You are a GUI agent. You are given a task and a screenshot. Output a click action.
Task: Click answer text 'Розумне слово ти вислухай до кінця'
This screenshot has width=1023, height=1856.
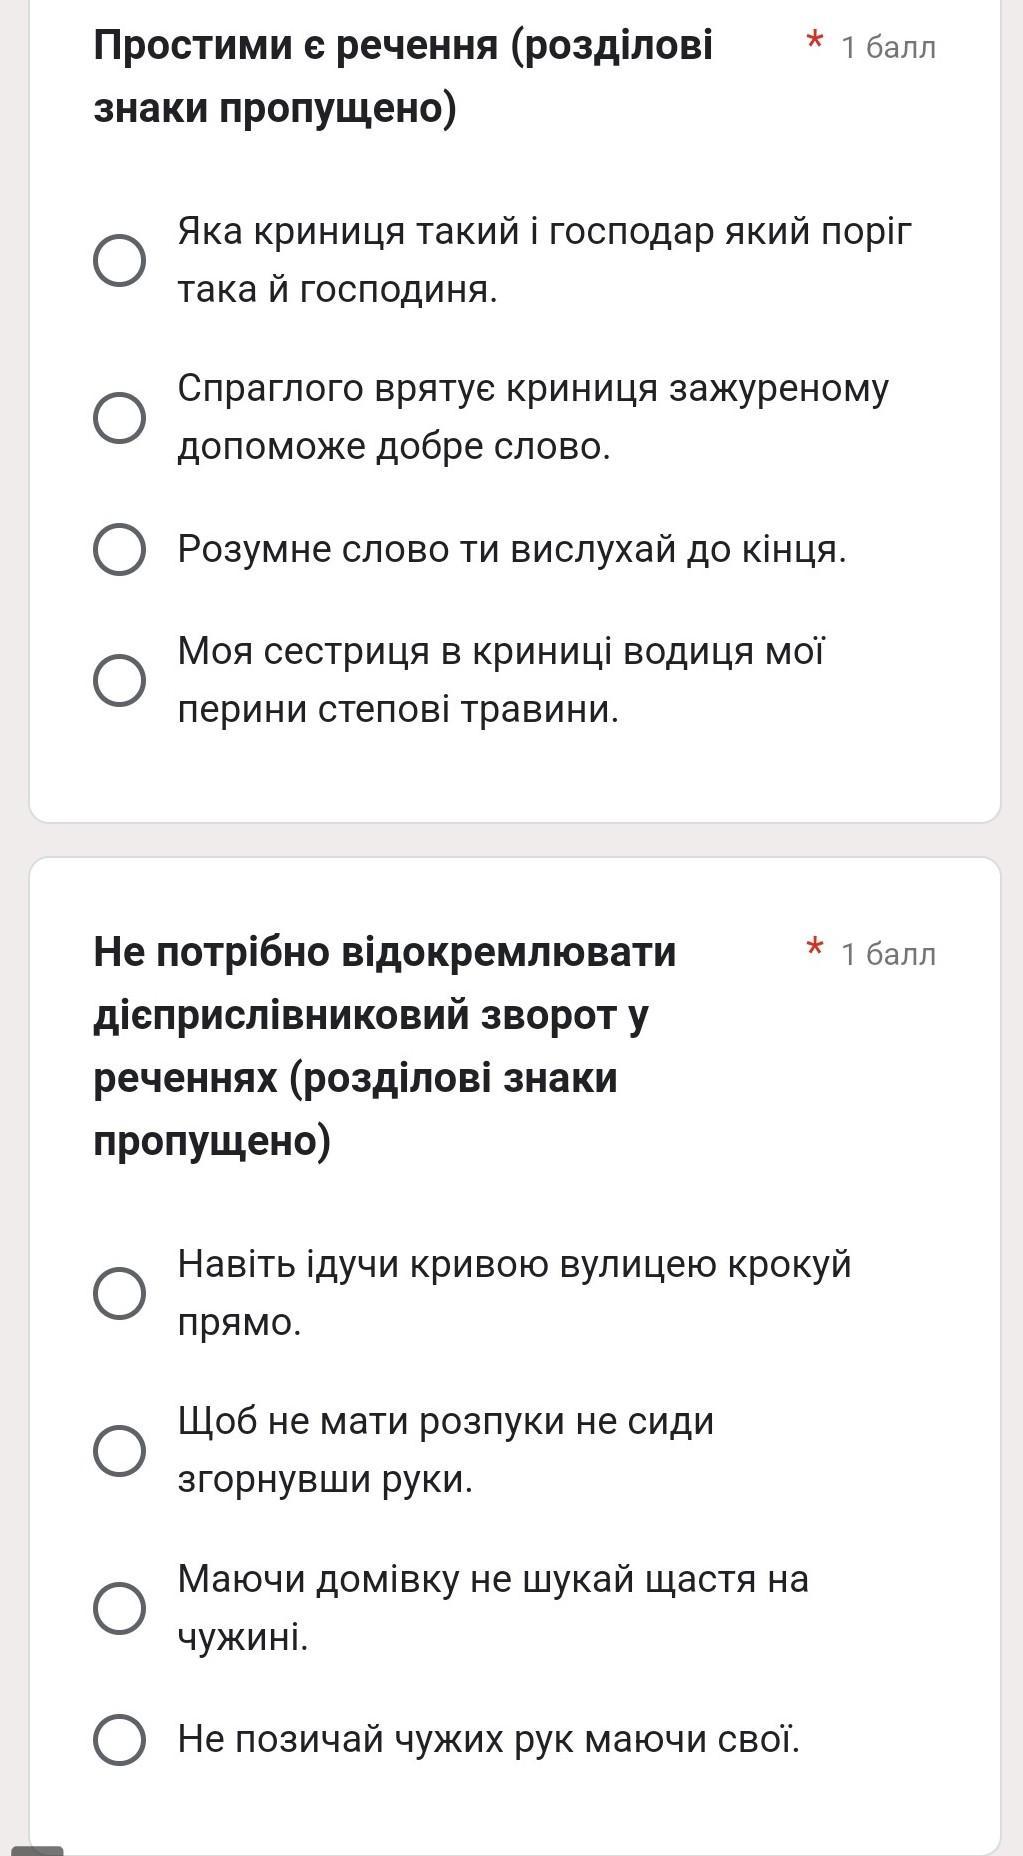tap(511, 549)
